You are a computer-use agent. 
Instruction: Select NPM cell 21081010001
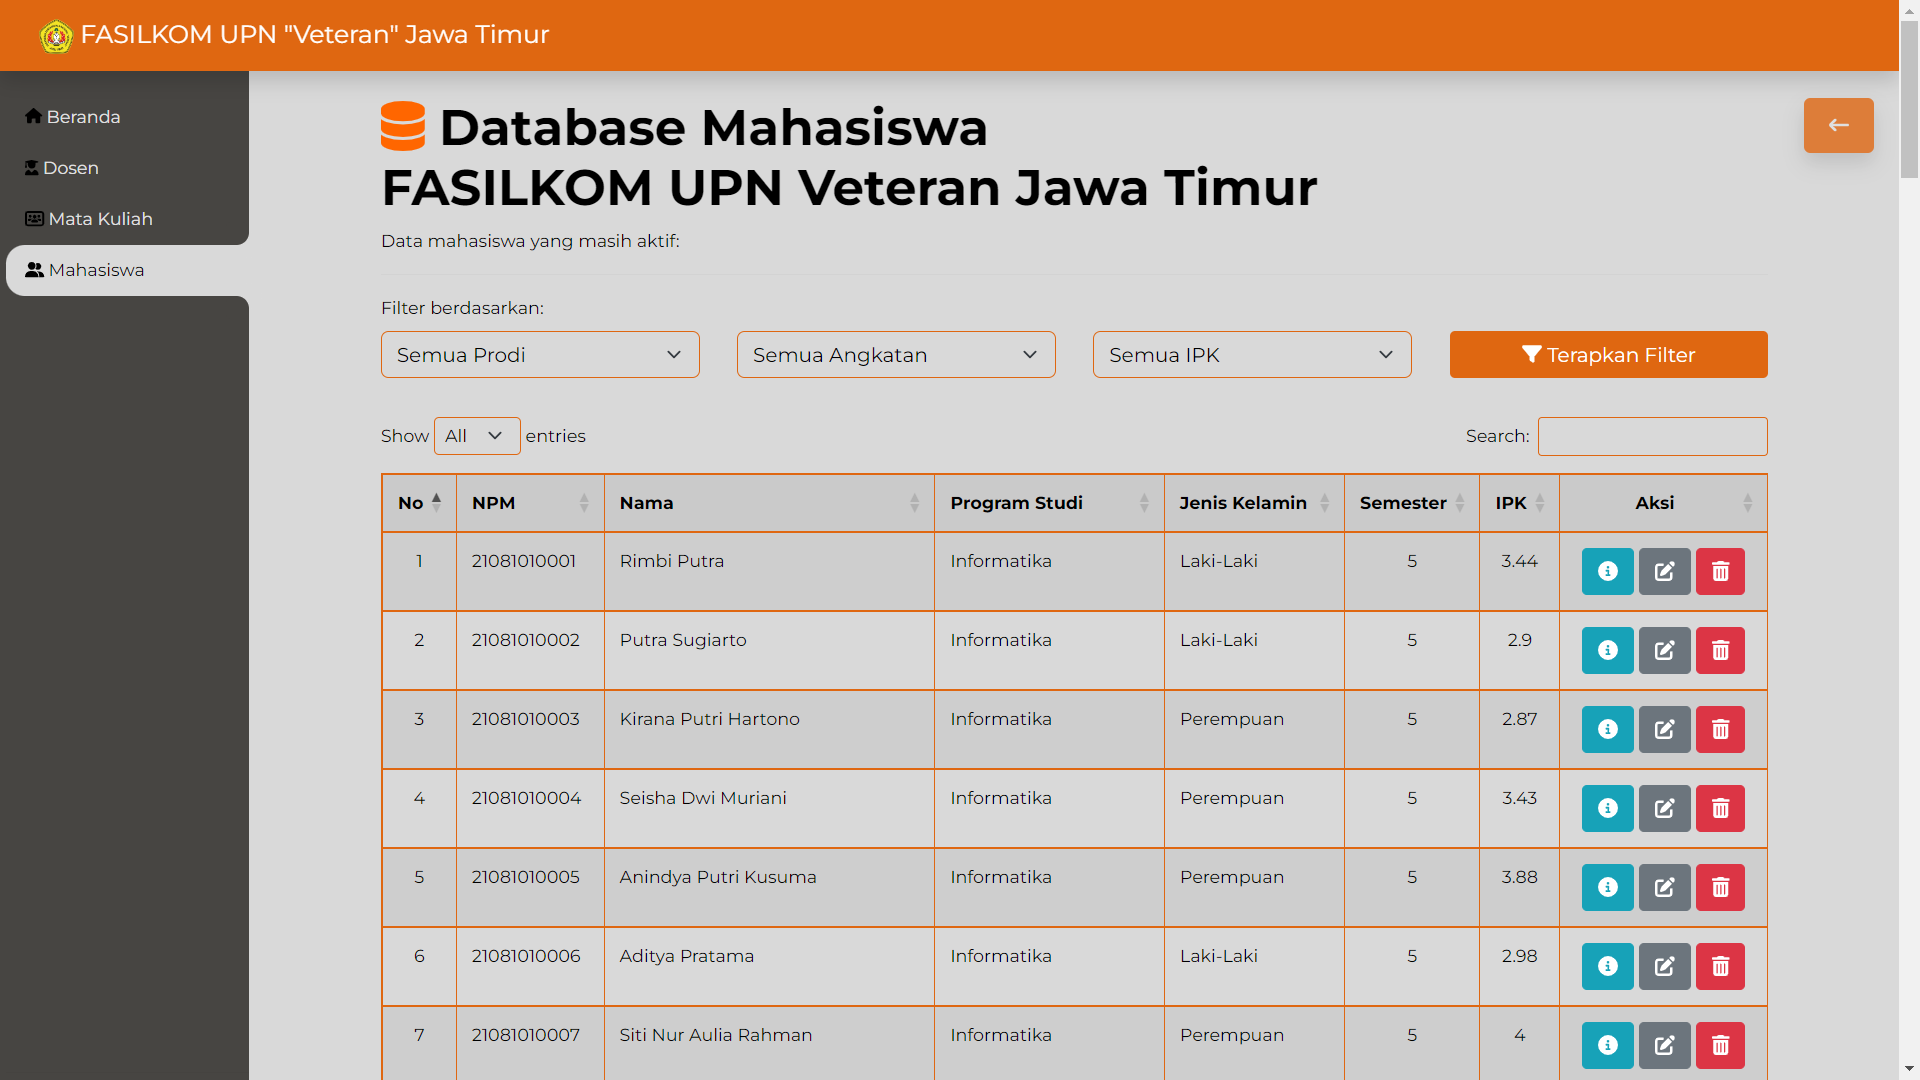pos(524,561)
